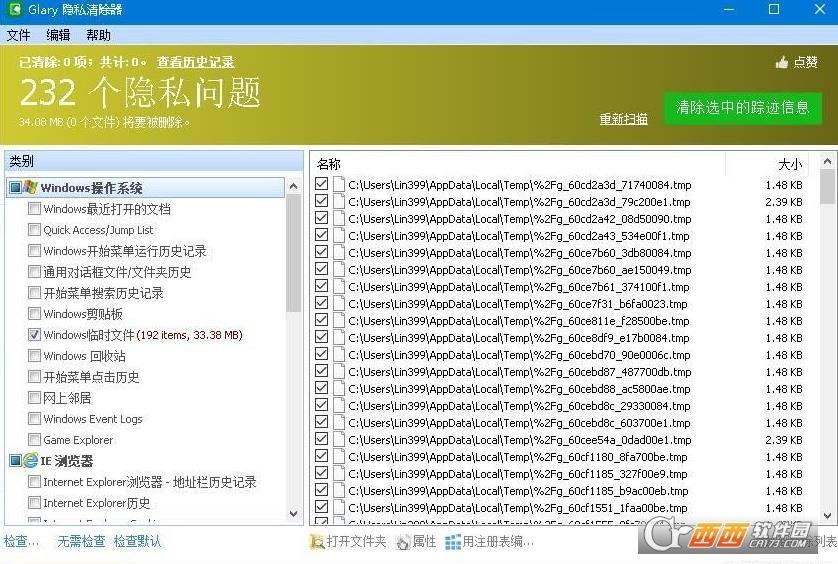Check Windows Event Logs option
This screenshot has height=564, width=838.
pyautogui.click(x=34, y=419)
